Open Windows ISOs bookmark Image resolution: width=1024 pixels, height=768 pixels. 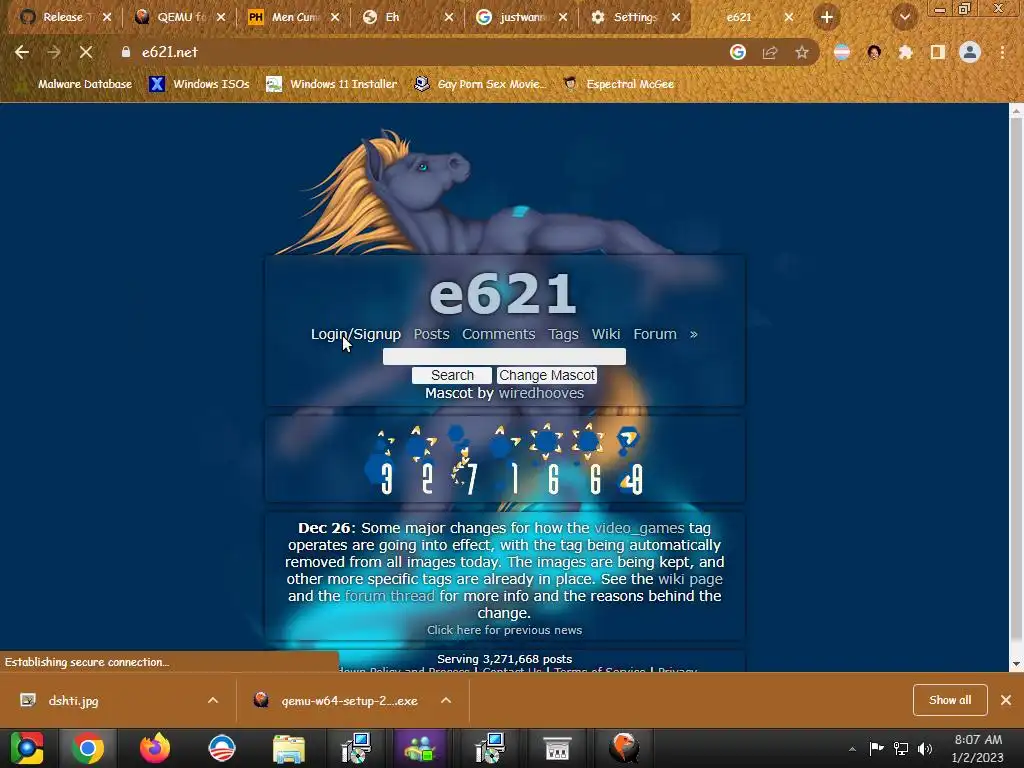click(x=199, y=84)
